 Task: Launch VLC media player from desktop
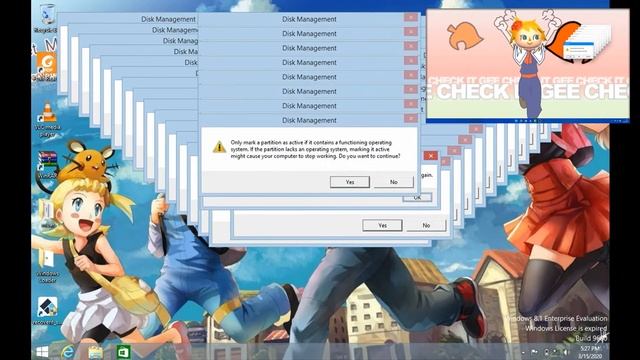tap(47, 118)
